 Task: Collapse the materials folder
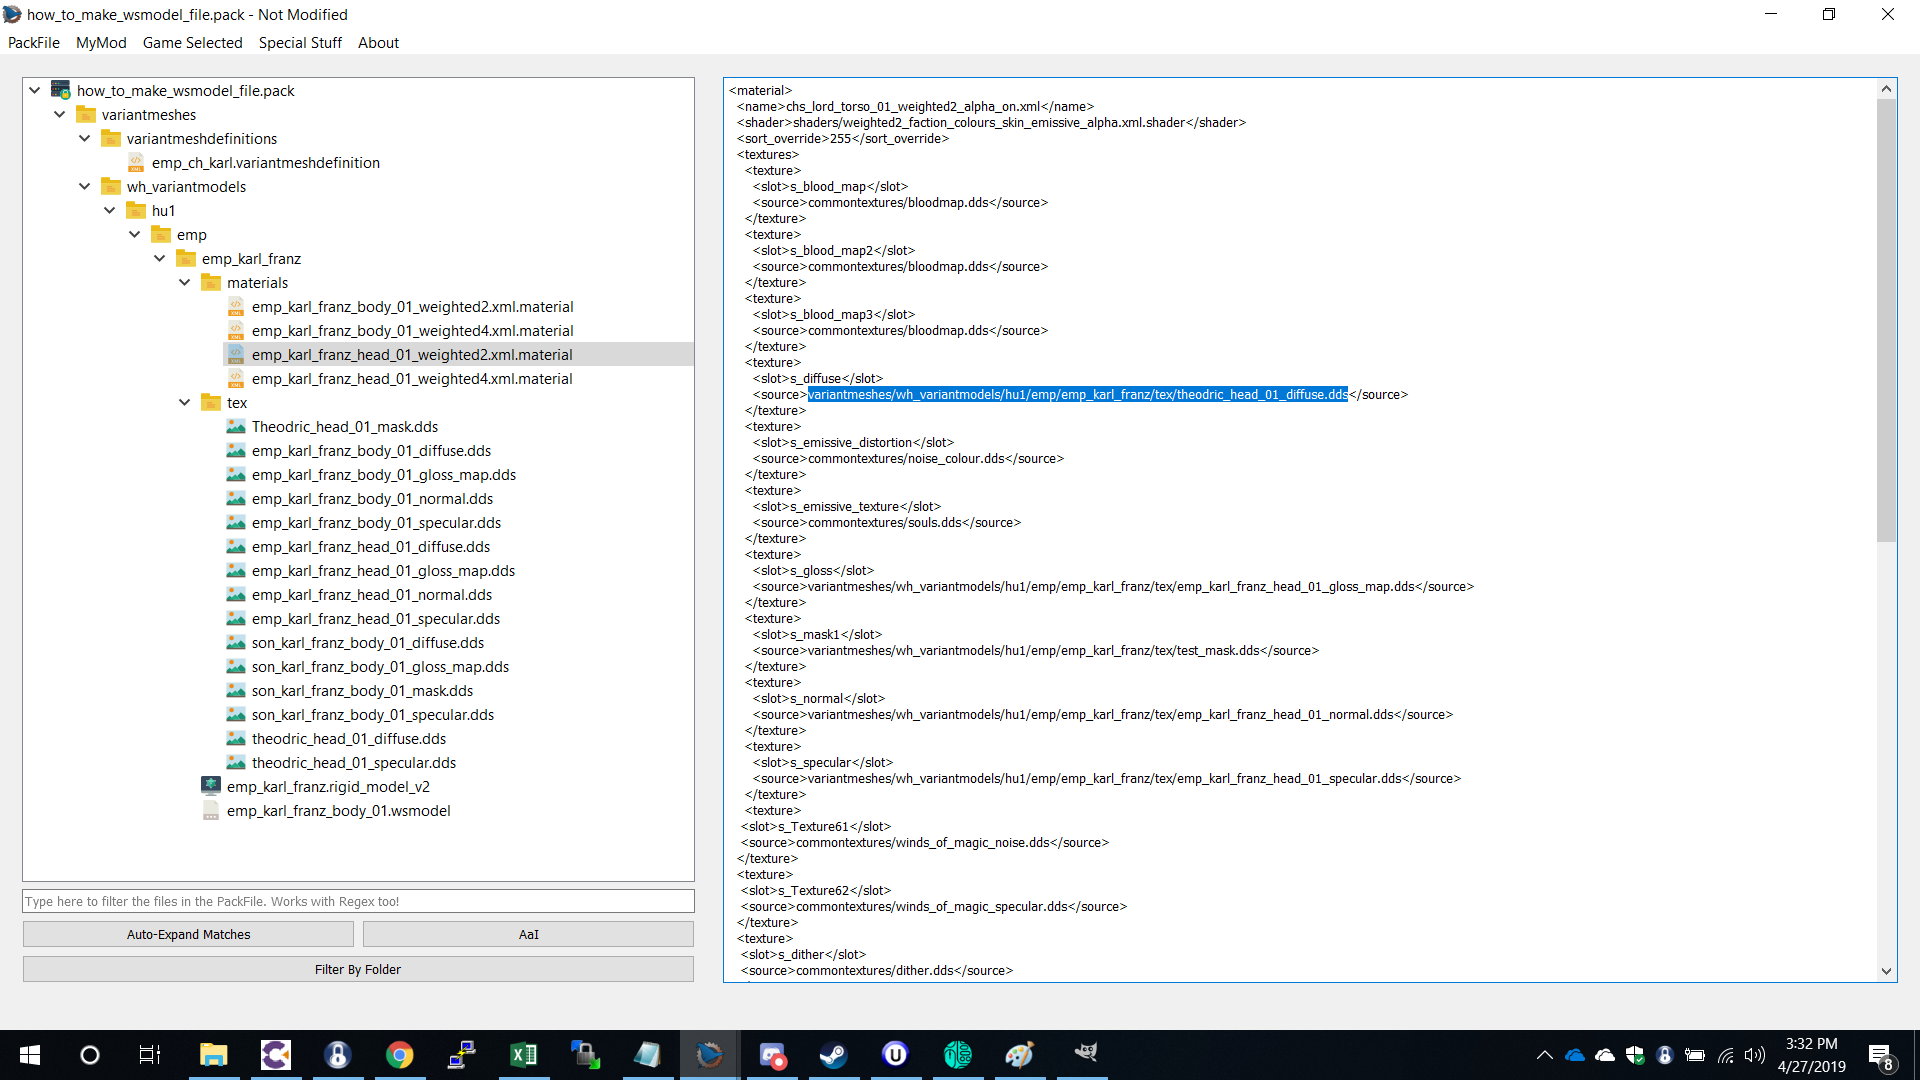185,282
